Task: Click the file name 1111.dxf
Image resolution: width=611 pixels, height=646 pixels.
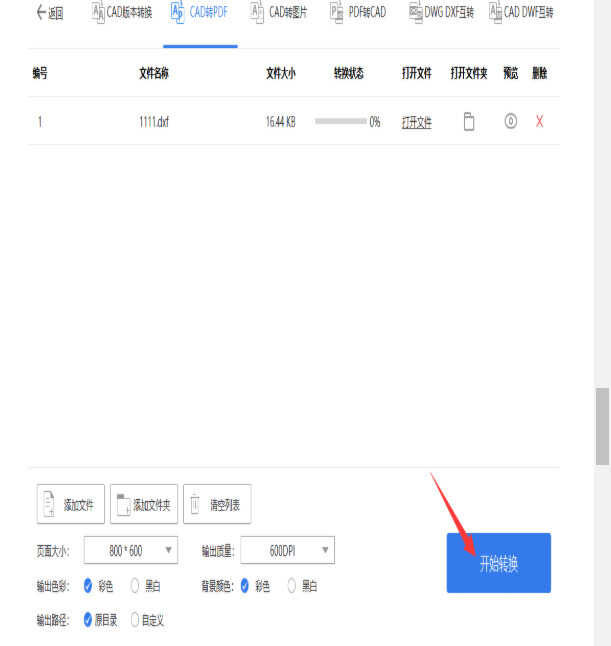Action: tap(154, 122)
